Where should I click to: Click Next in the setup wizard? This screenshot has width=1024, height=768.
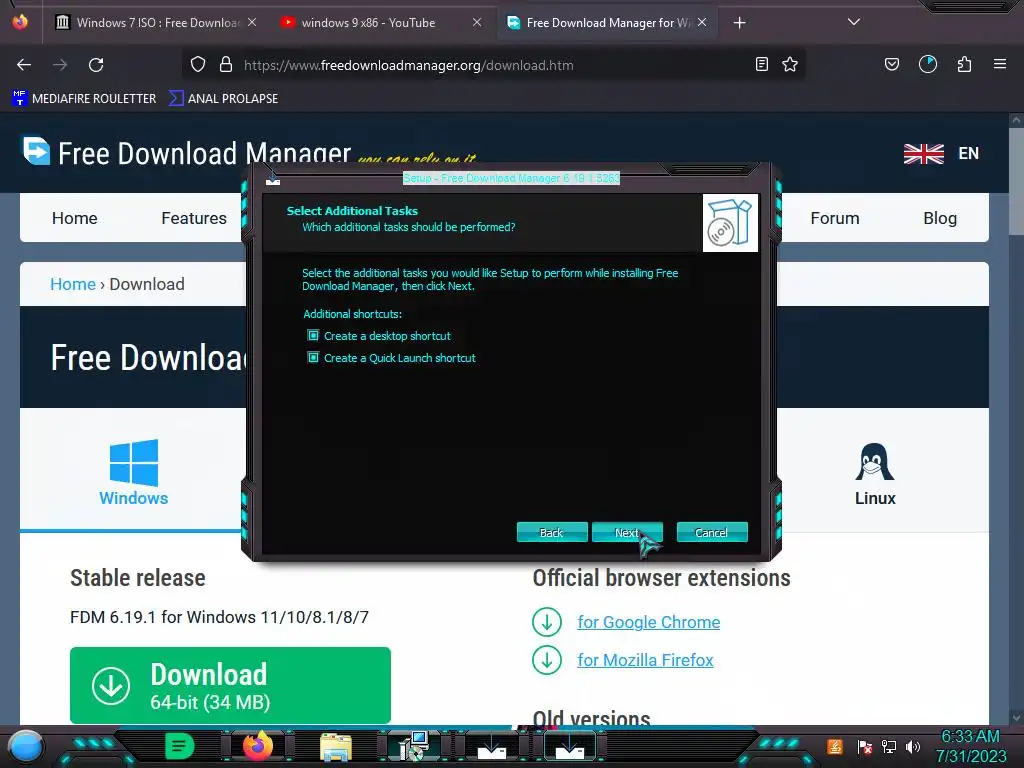pyautogui.click(x=627, y=532)
